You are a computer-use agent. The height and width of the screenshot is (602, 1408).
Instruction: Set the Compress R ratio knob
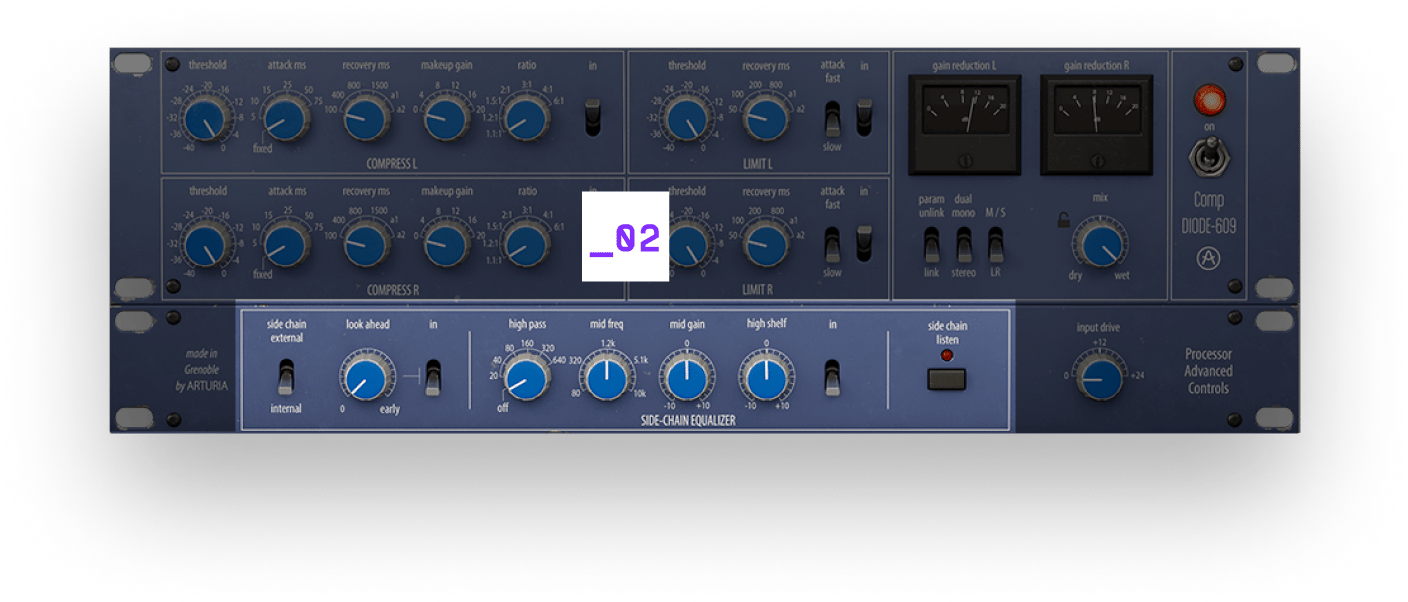526,243
